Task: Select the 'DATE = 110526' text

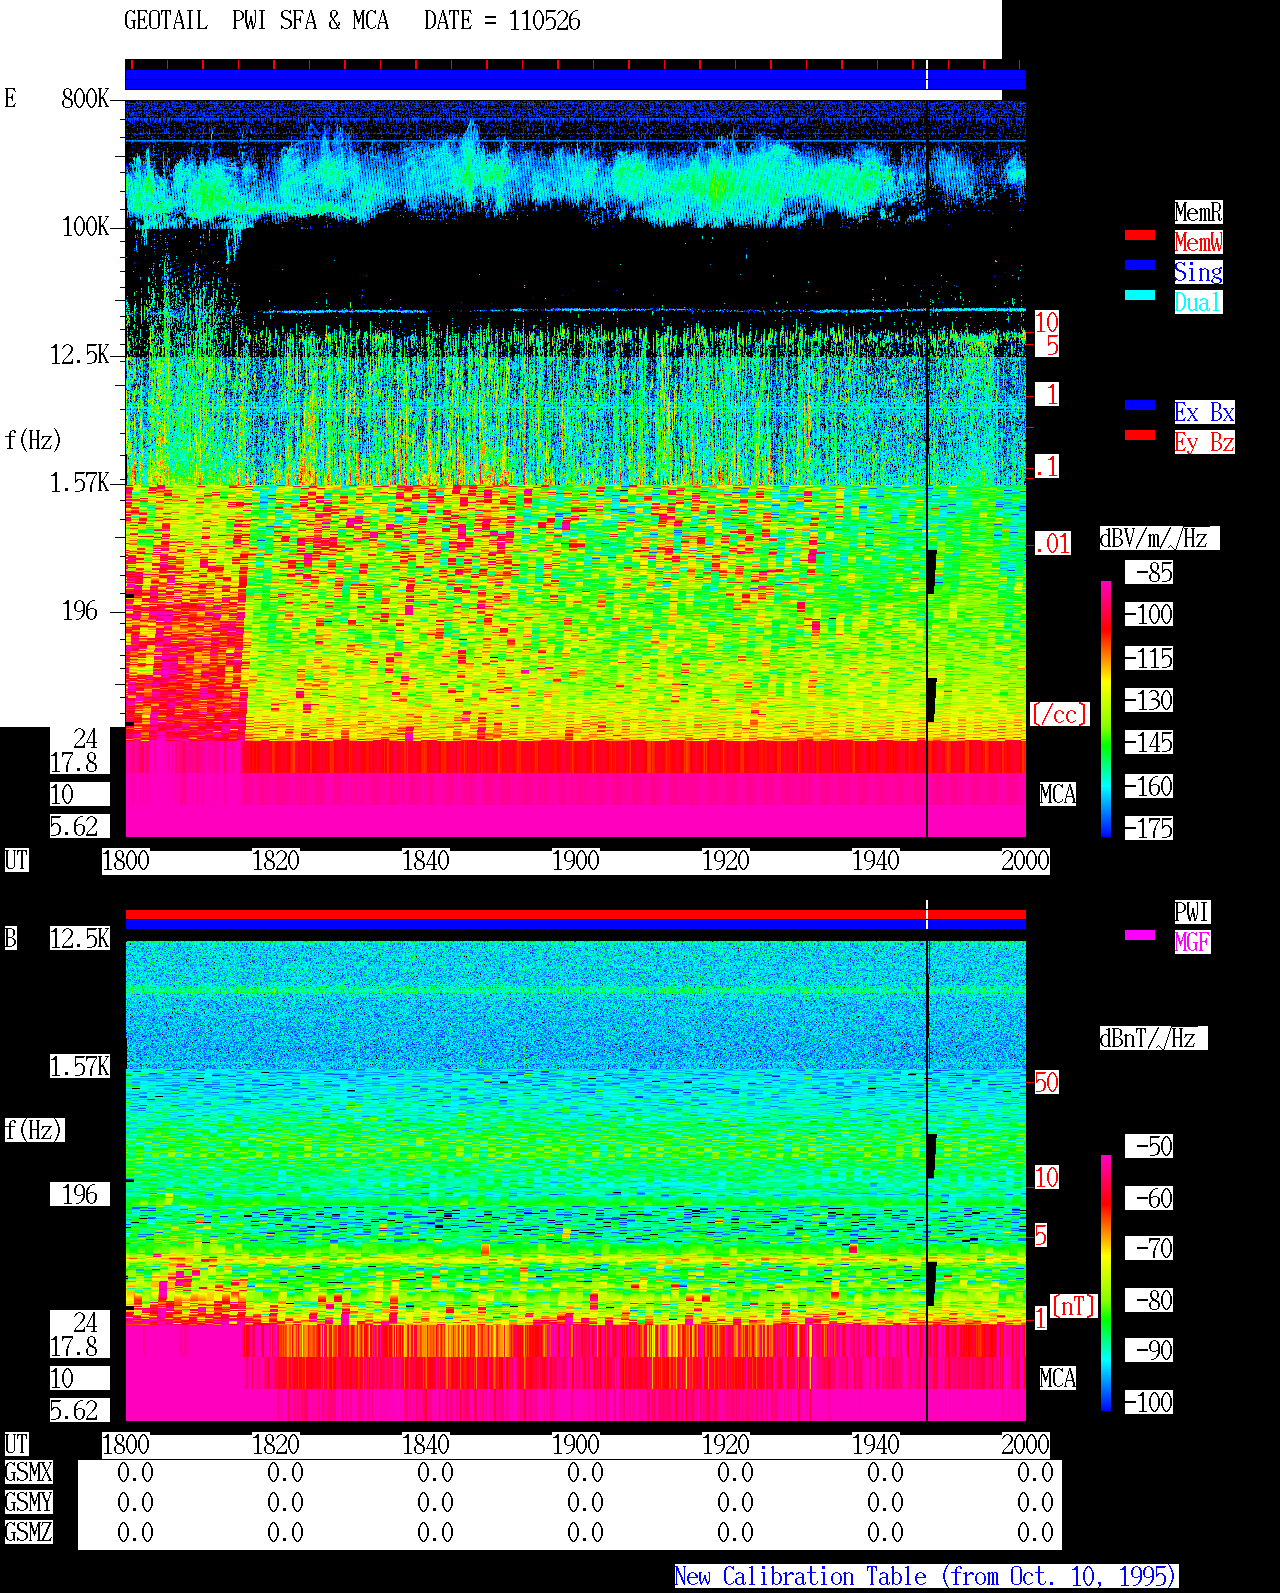Action: click(x=502, y=21)
